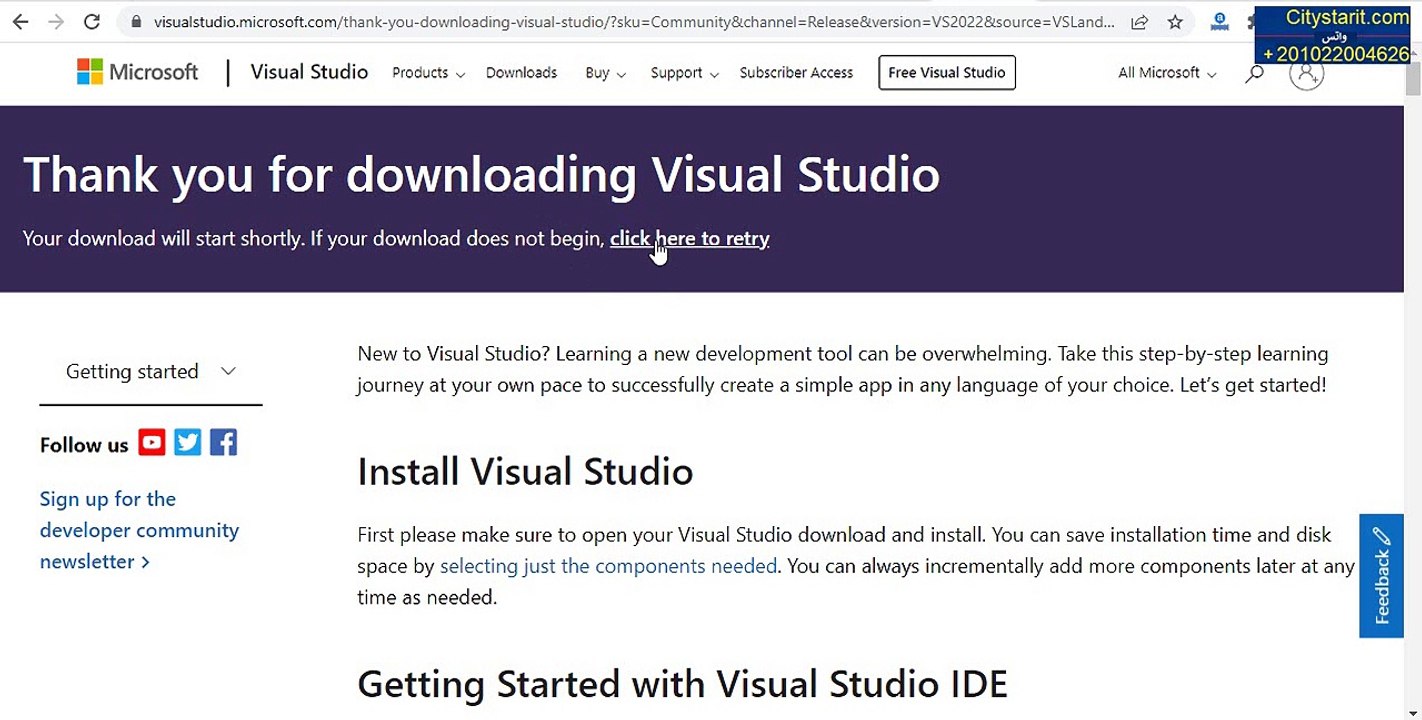Open the Microsoft logo home link
The width and height of the screenshot is (1422, 720).
pos(138,72)
